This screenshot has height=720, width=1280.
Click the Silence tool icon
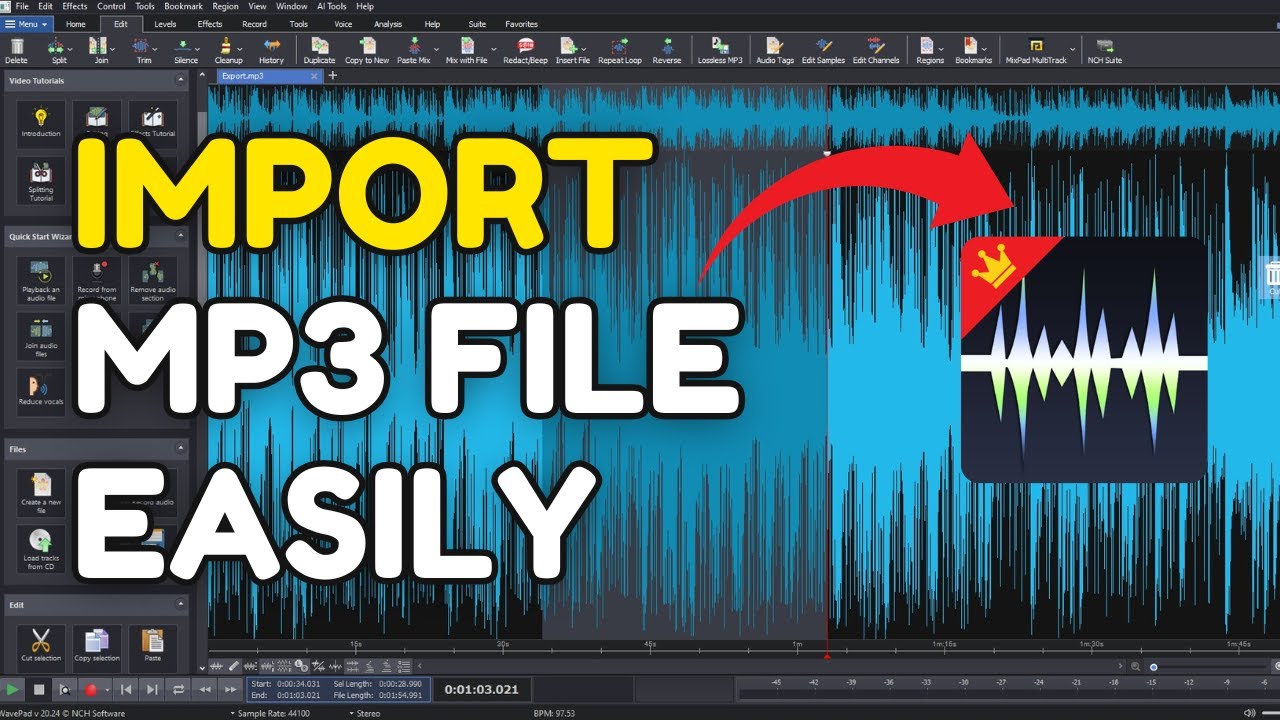186,50
